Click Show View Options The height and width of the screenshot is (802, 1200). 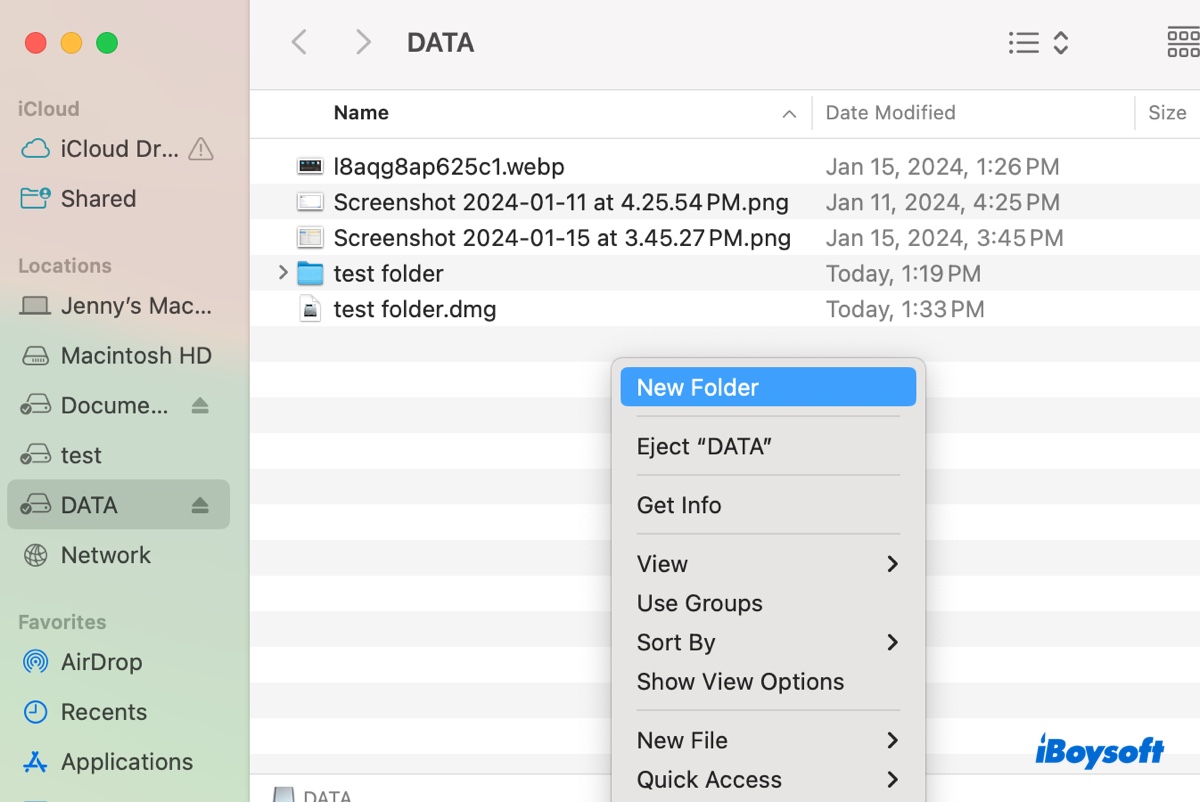point(740,681)
